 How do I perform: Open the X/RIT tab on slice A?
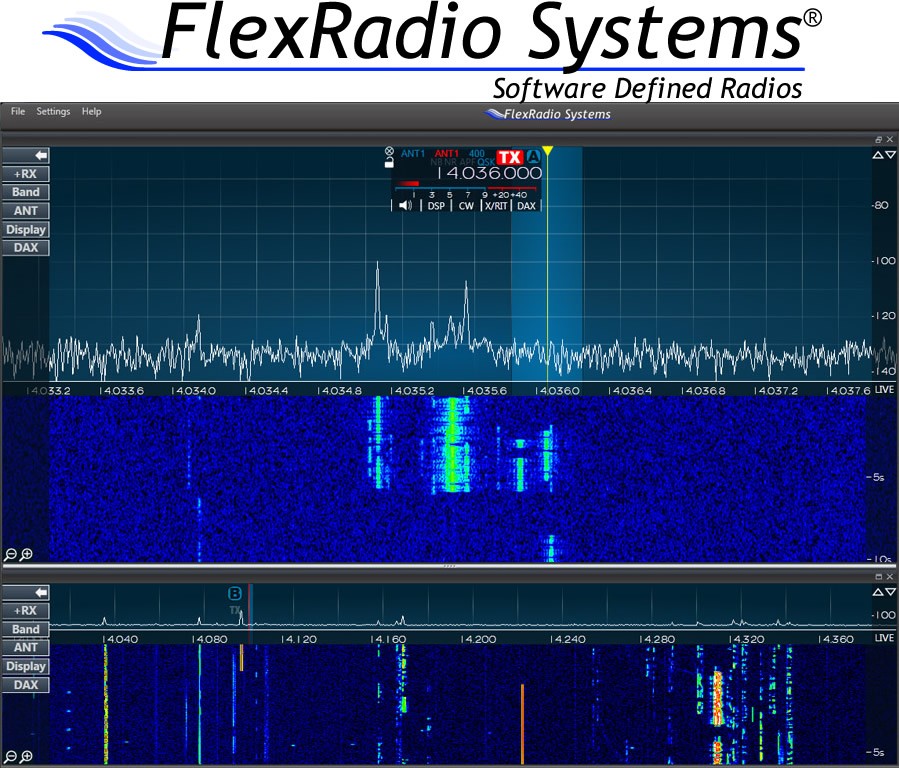pos(497,206)
